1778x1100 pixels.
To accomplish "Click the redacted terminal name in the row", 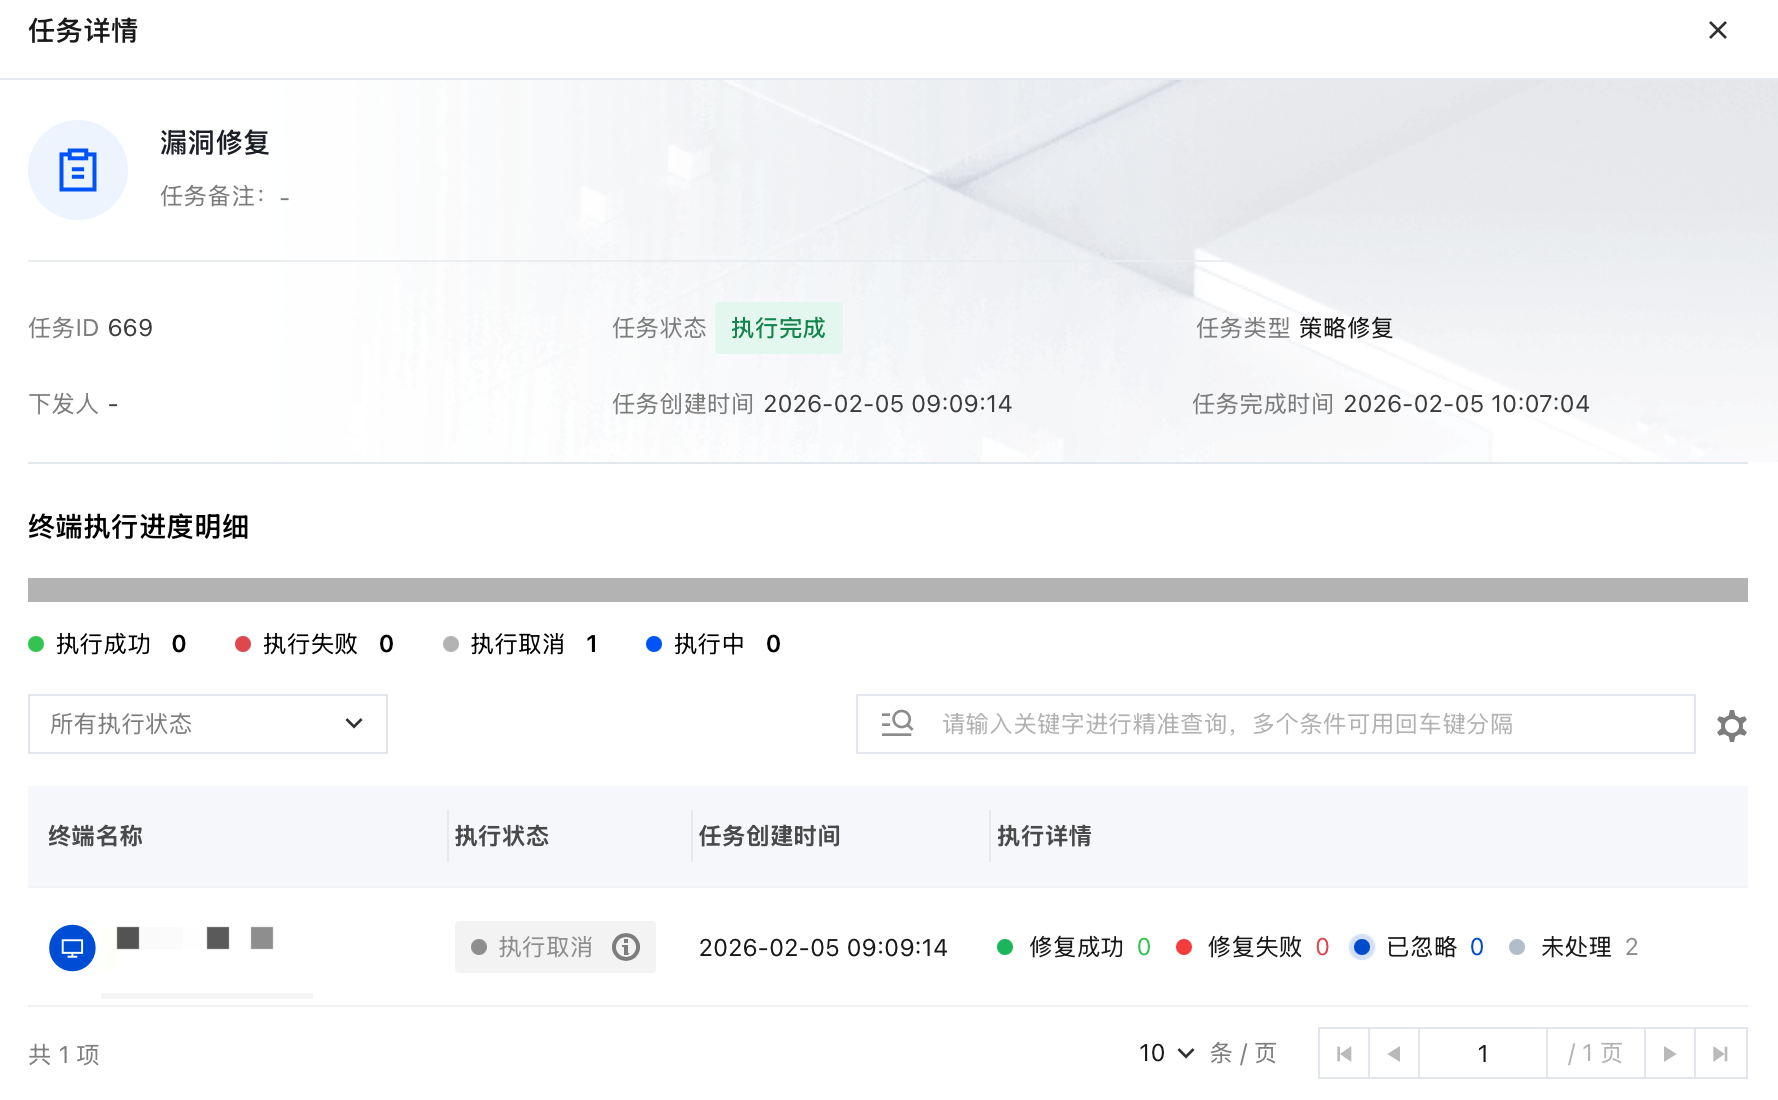I will [x=195, y=938].
